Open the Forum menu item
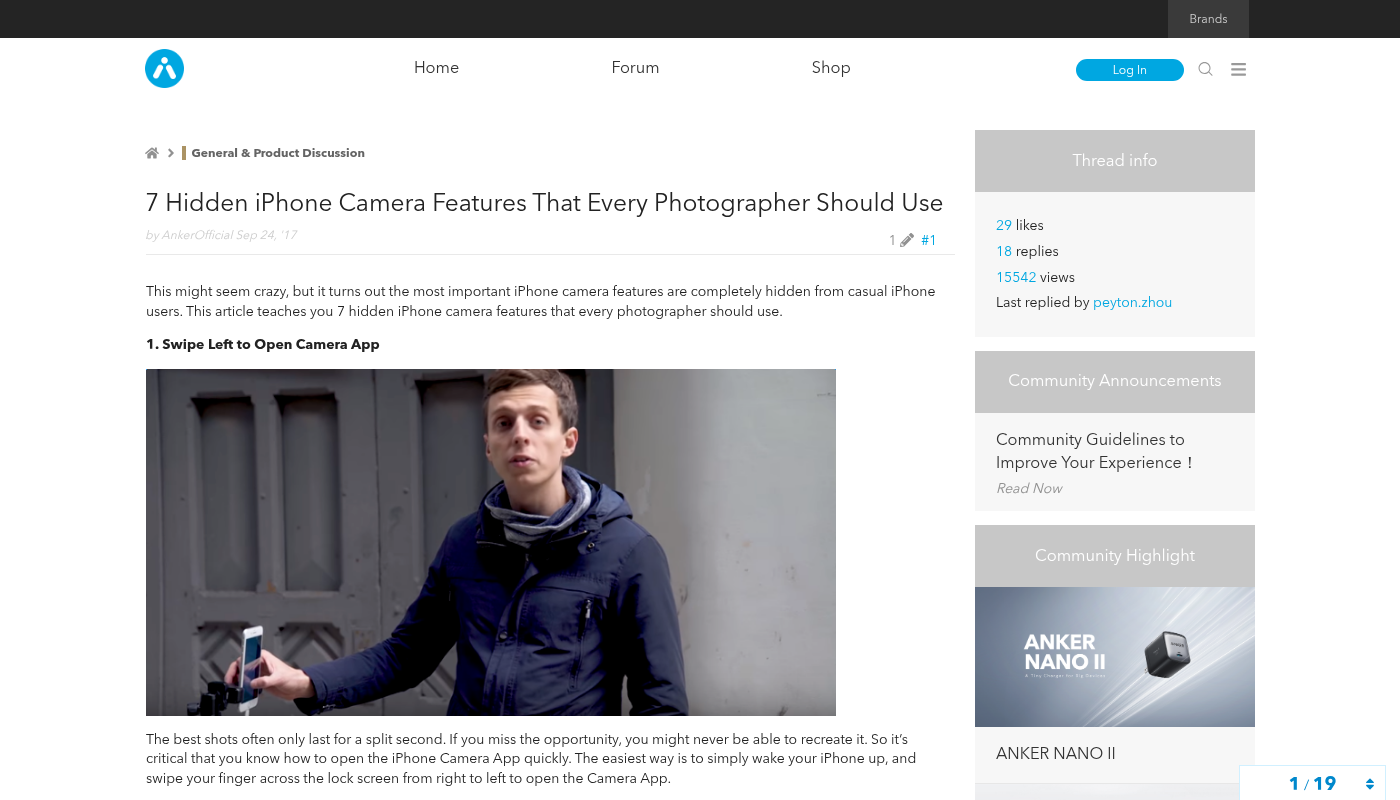The image size is (1400, 800). tap(635, 68)
